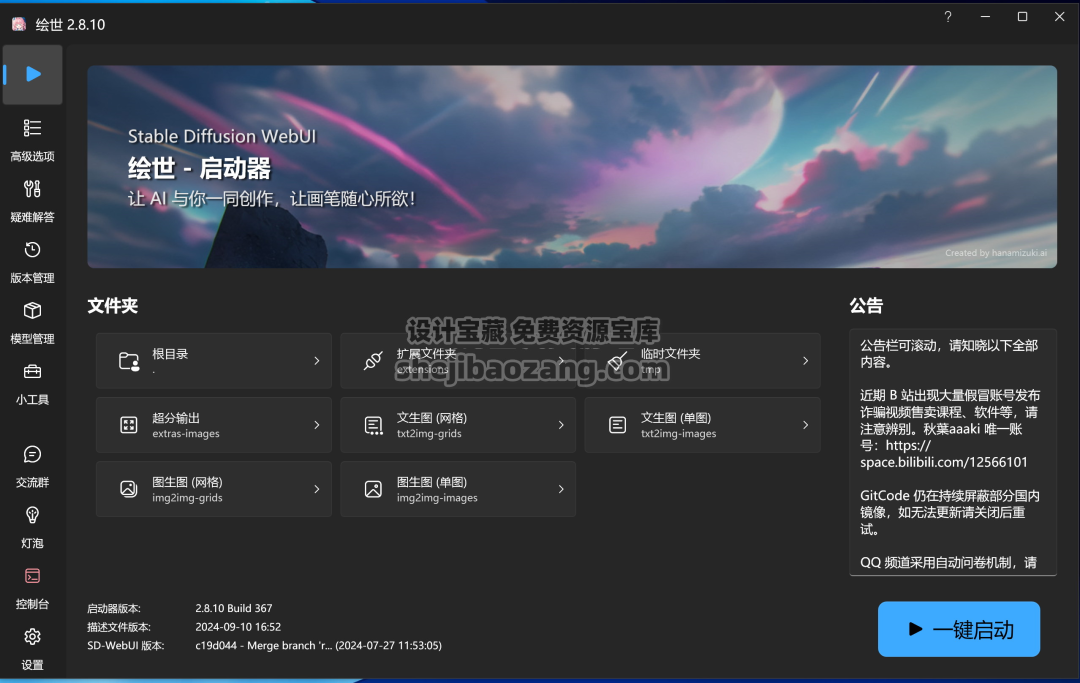Click the 图生图 (单图) picture icon
This screenshot has height=683, width=1080.
click(x=373, y=489)
